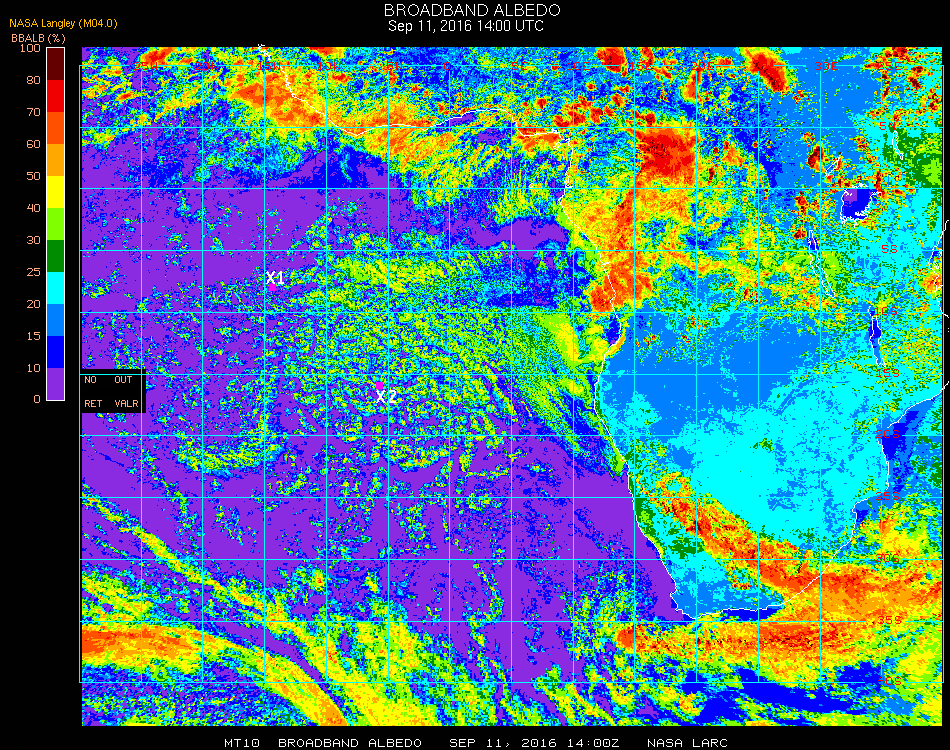Screen dimensions: 950x750
Task: Click the 20E longitude label
Action: coord(703,66)
